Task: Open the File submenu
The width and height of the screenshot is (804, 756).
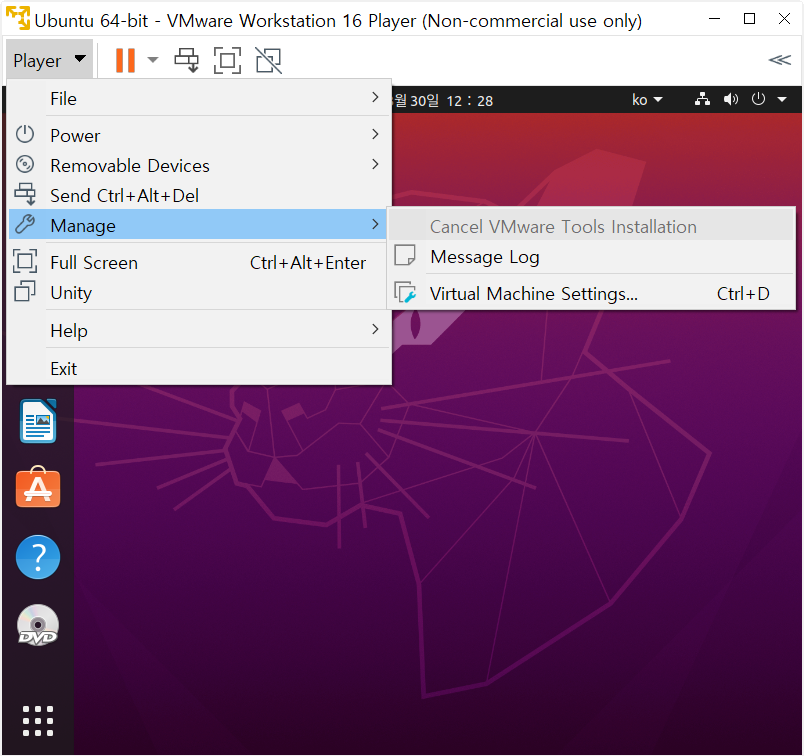Action: pyautogui.click(x=199, y=98)
